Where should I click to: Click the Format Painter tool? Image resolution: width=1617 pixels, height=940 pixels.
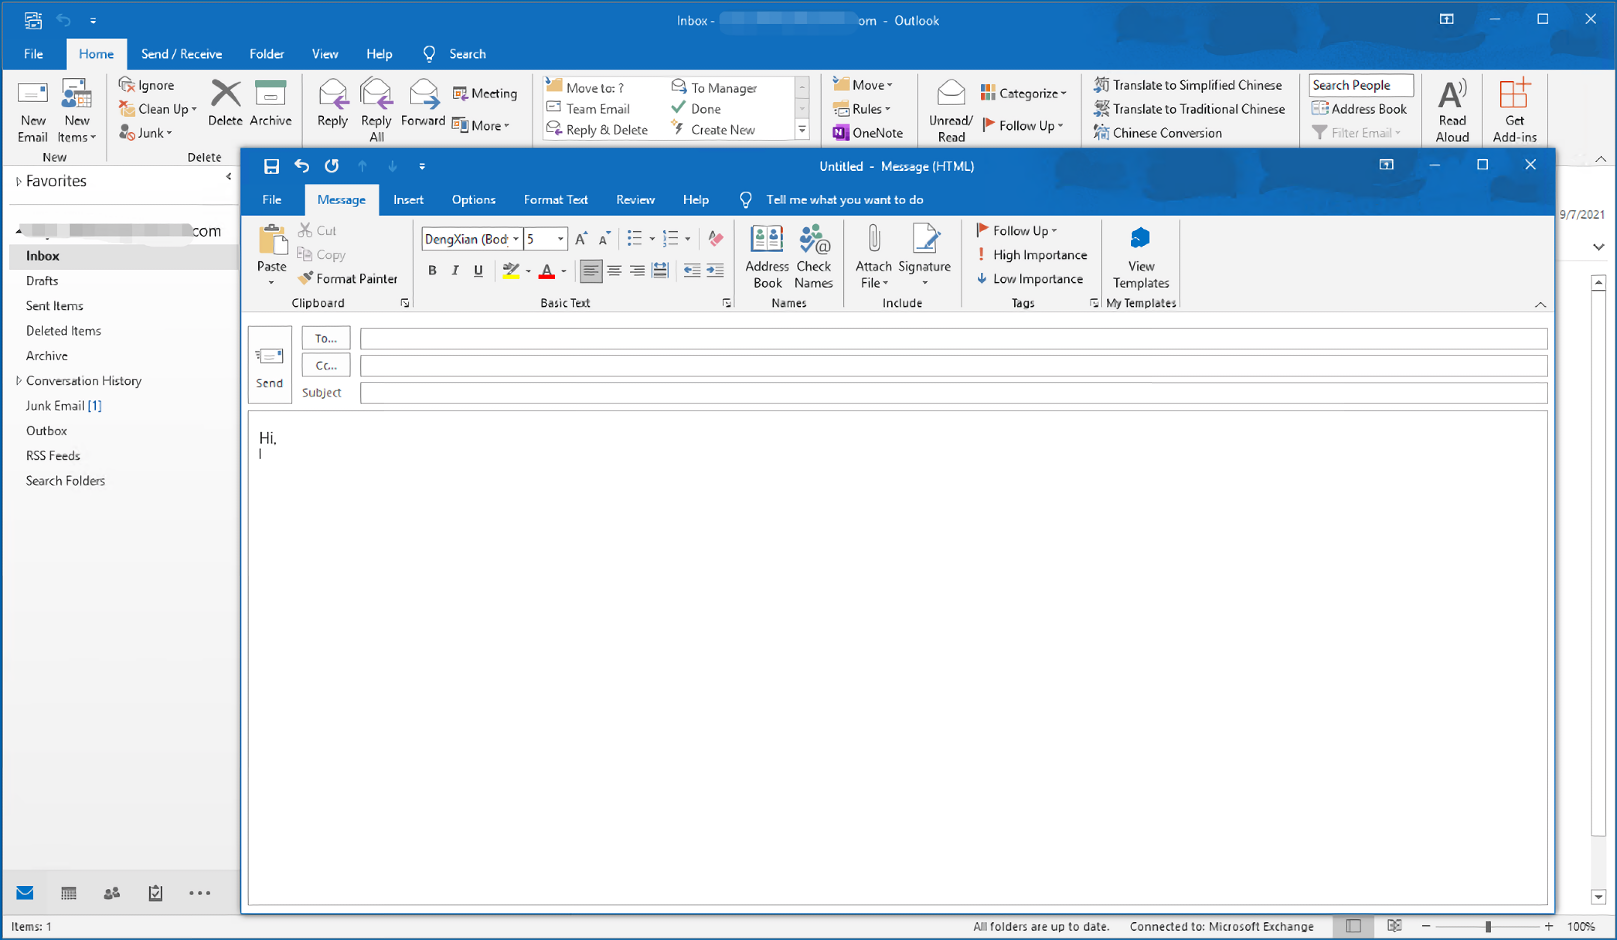347,279
